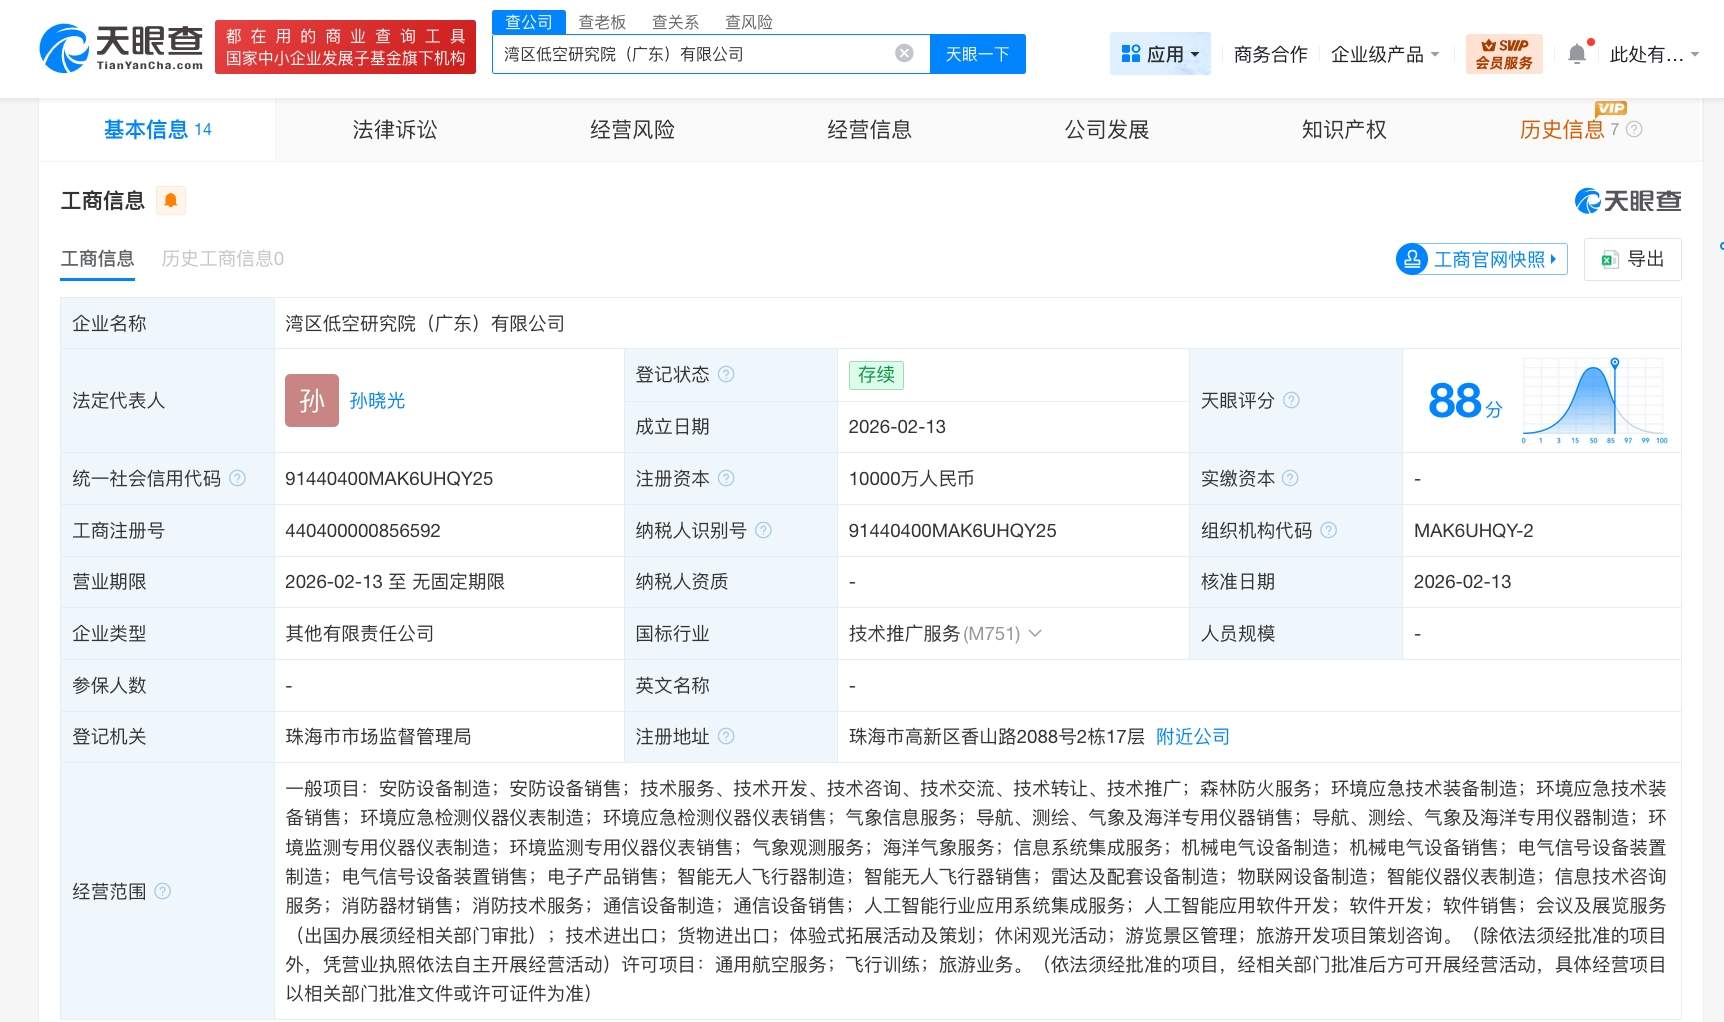This screenshot has width=1724, height=1022.
Task: Open the notification bell
Action: (x=1577, y=54)
